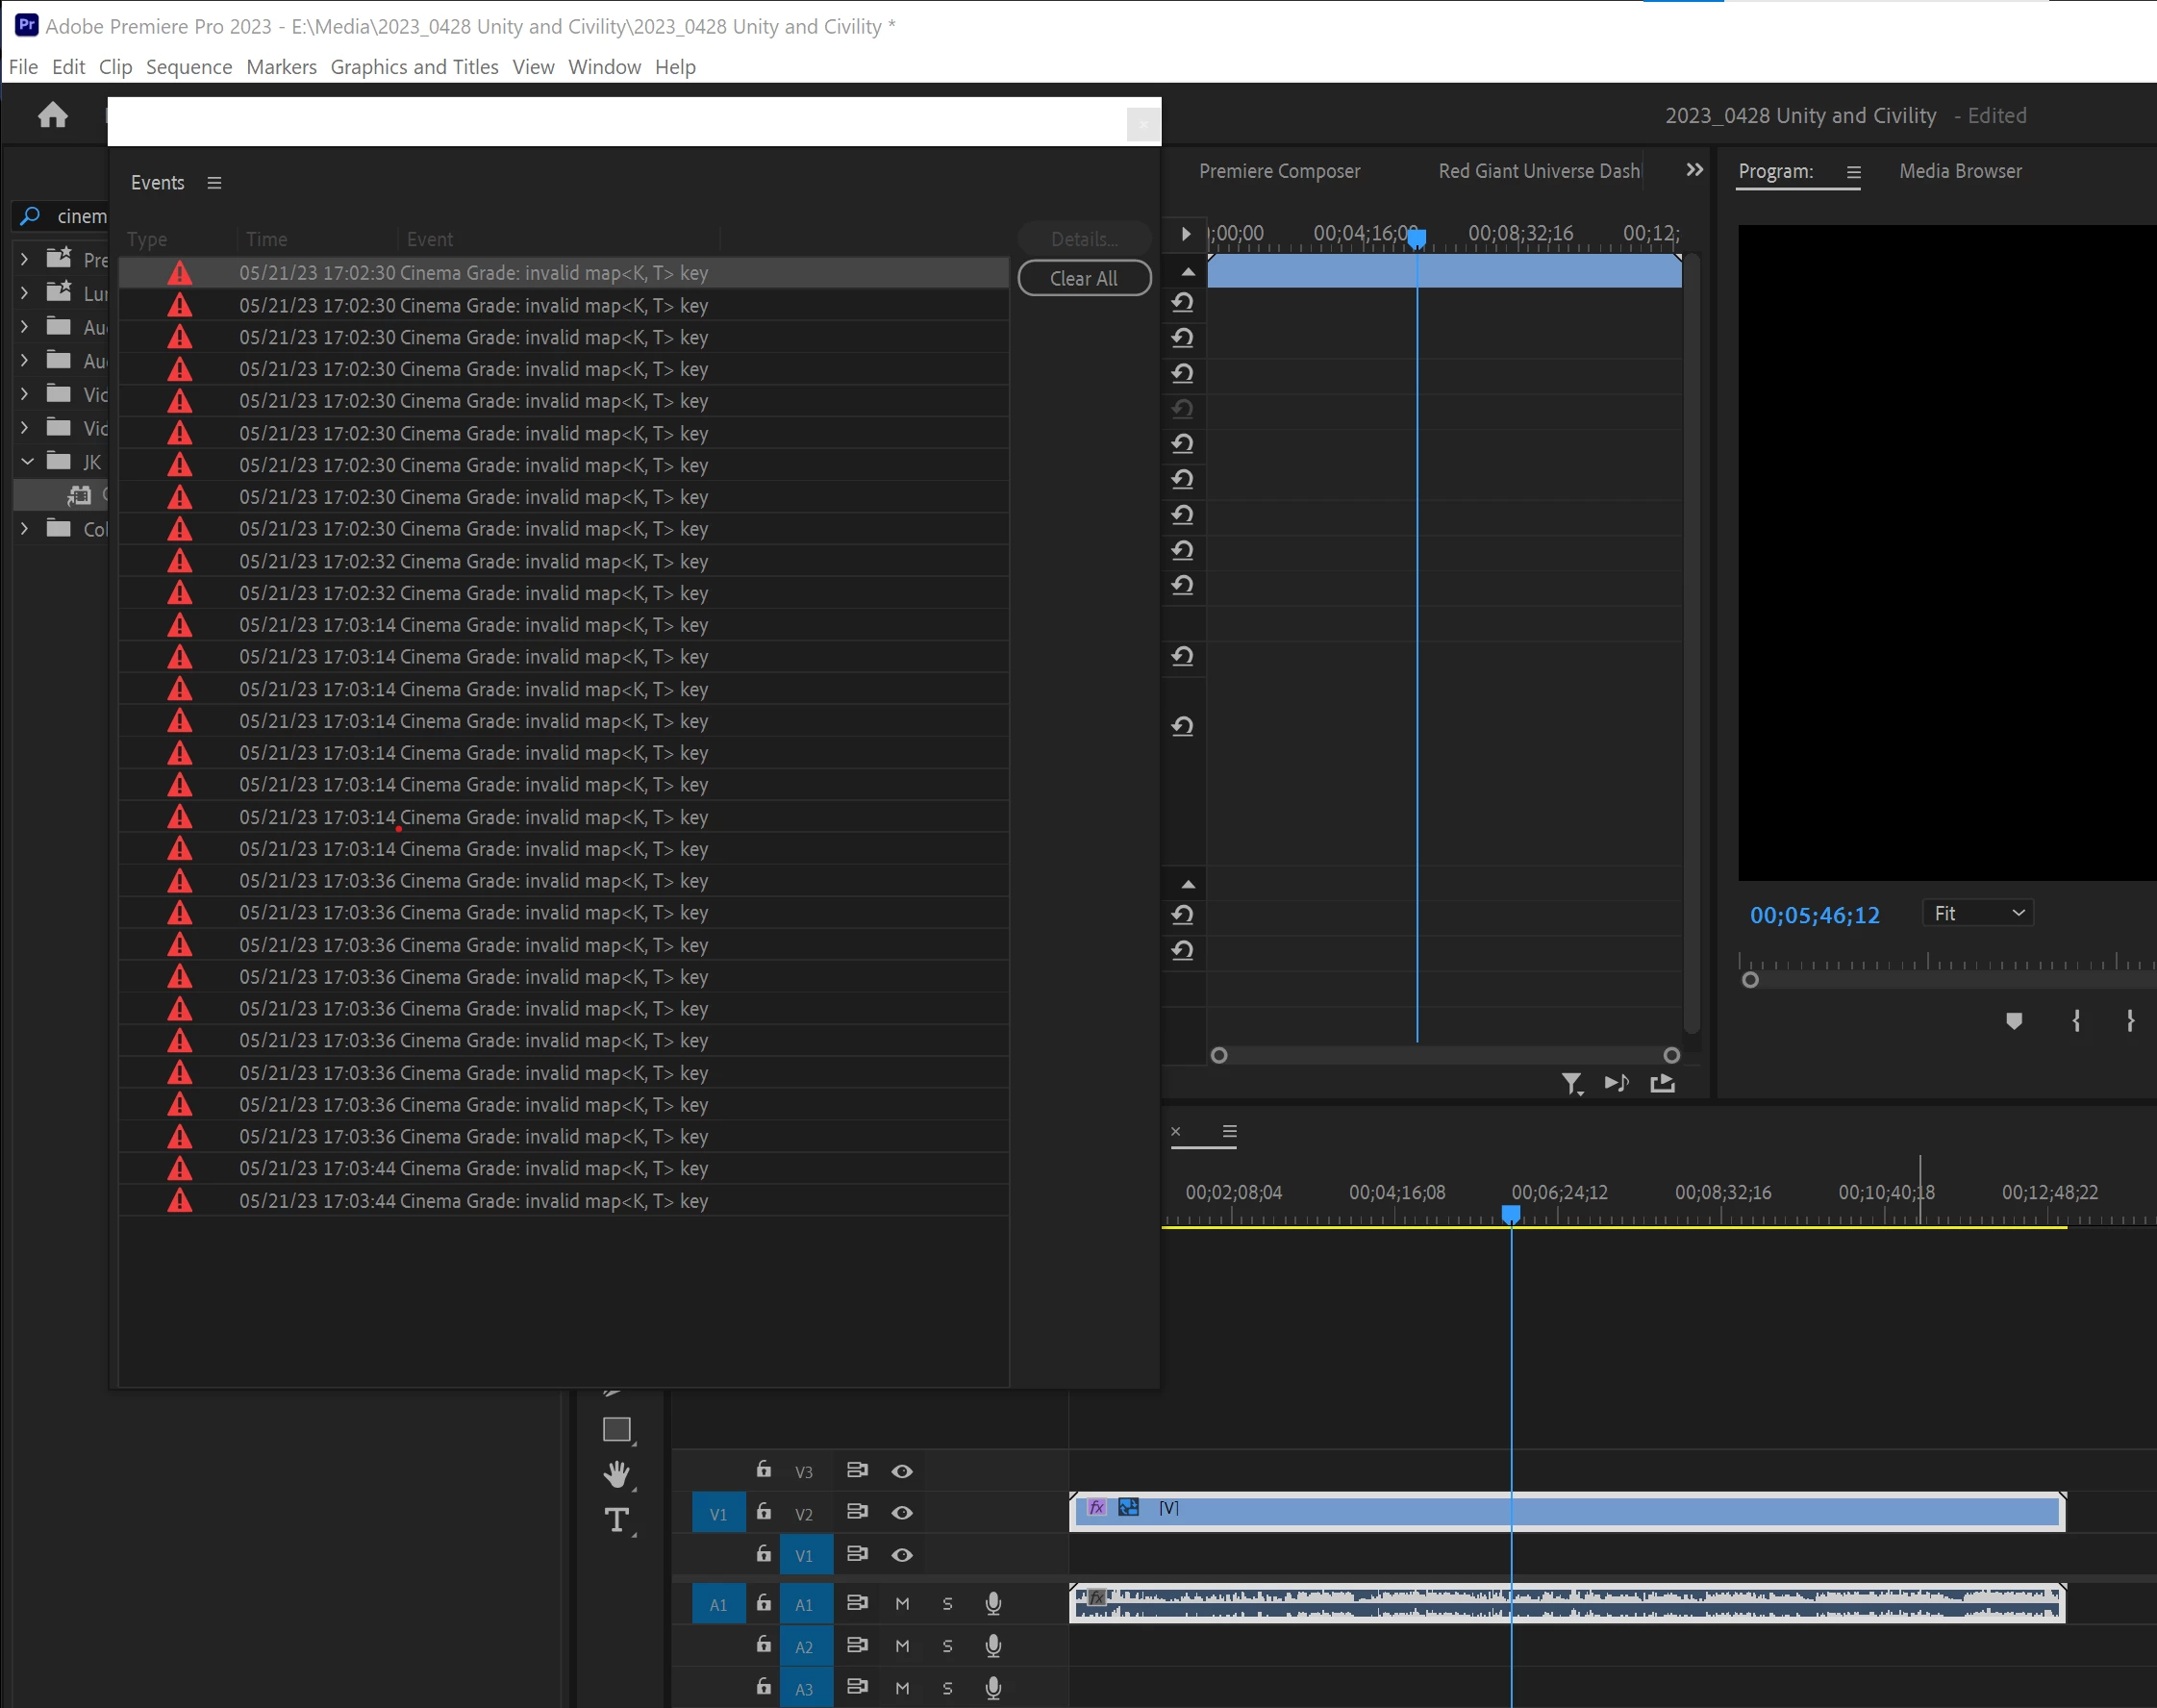Click export frame icon in Effect Controls
Viewport: 2157px width, 1708px height.
(x=1662, y=1083)
